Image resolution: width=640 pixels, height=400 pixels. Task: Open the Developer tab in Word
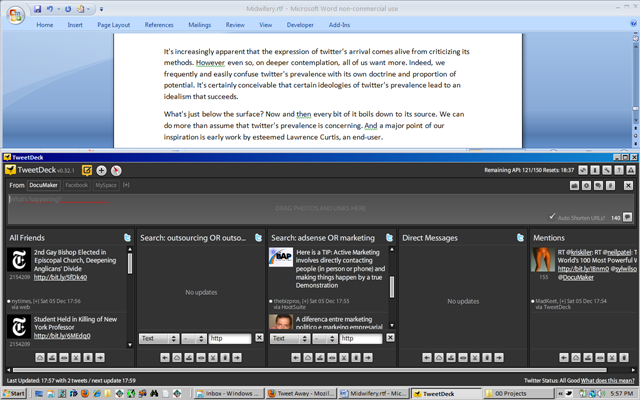click(300, 25)
